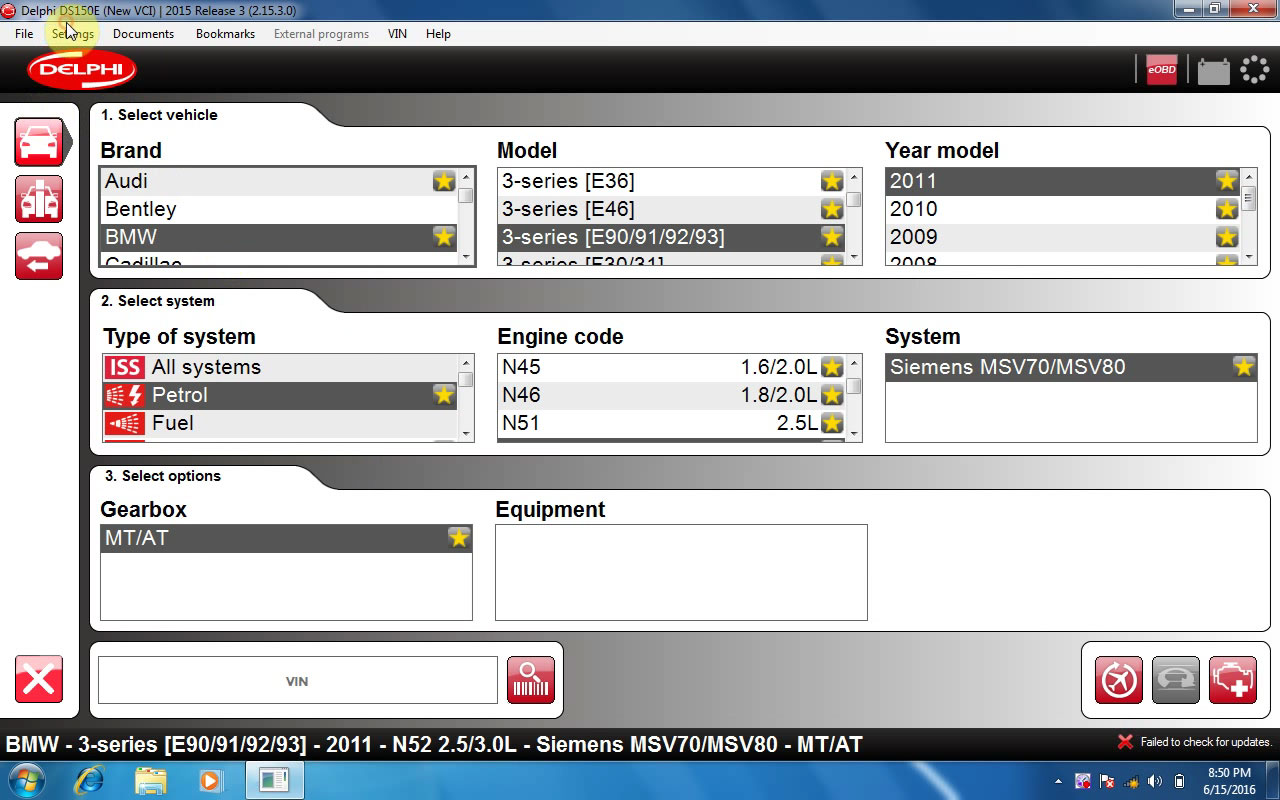
Task: Click Engine code list scroll down arrow
Action: pos(854,433)
